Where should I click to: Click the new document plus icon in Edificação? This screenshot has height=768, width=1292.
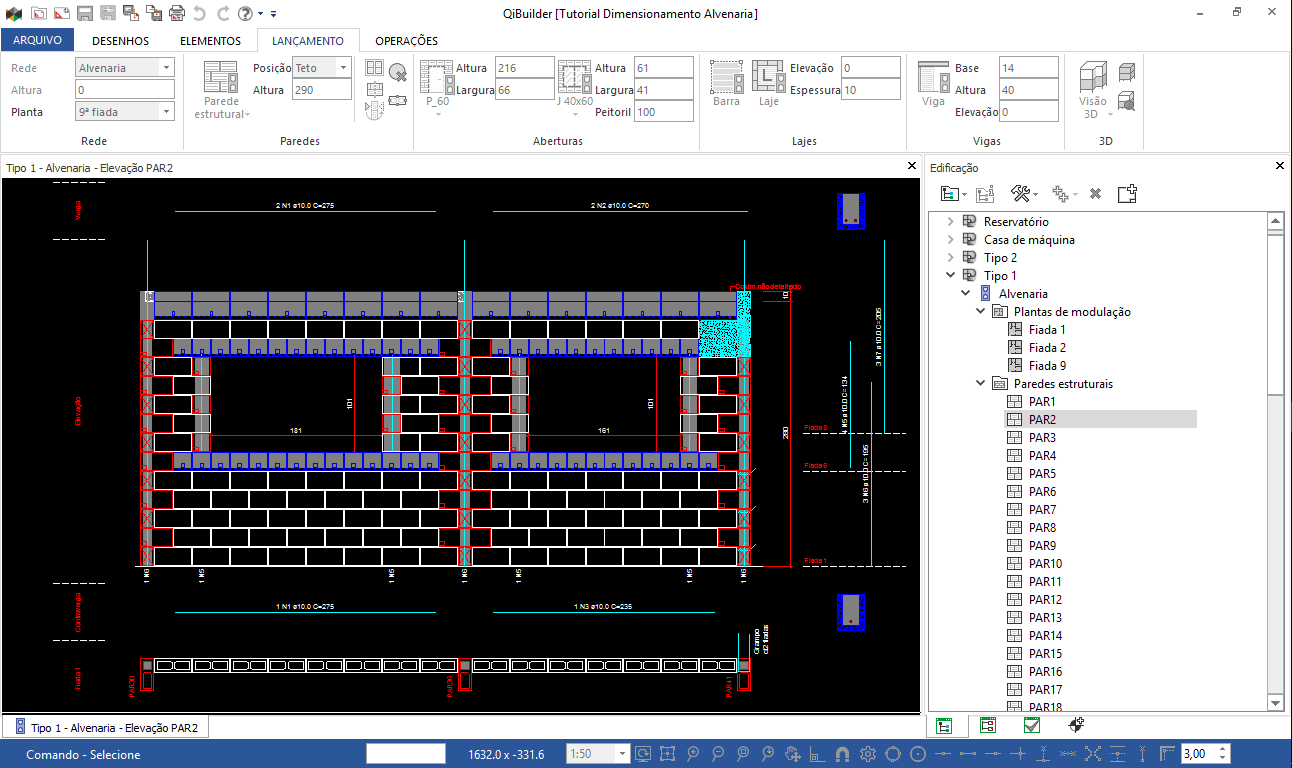(1127, 194)
